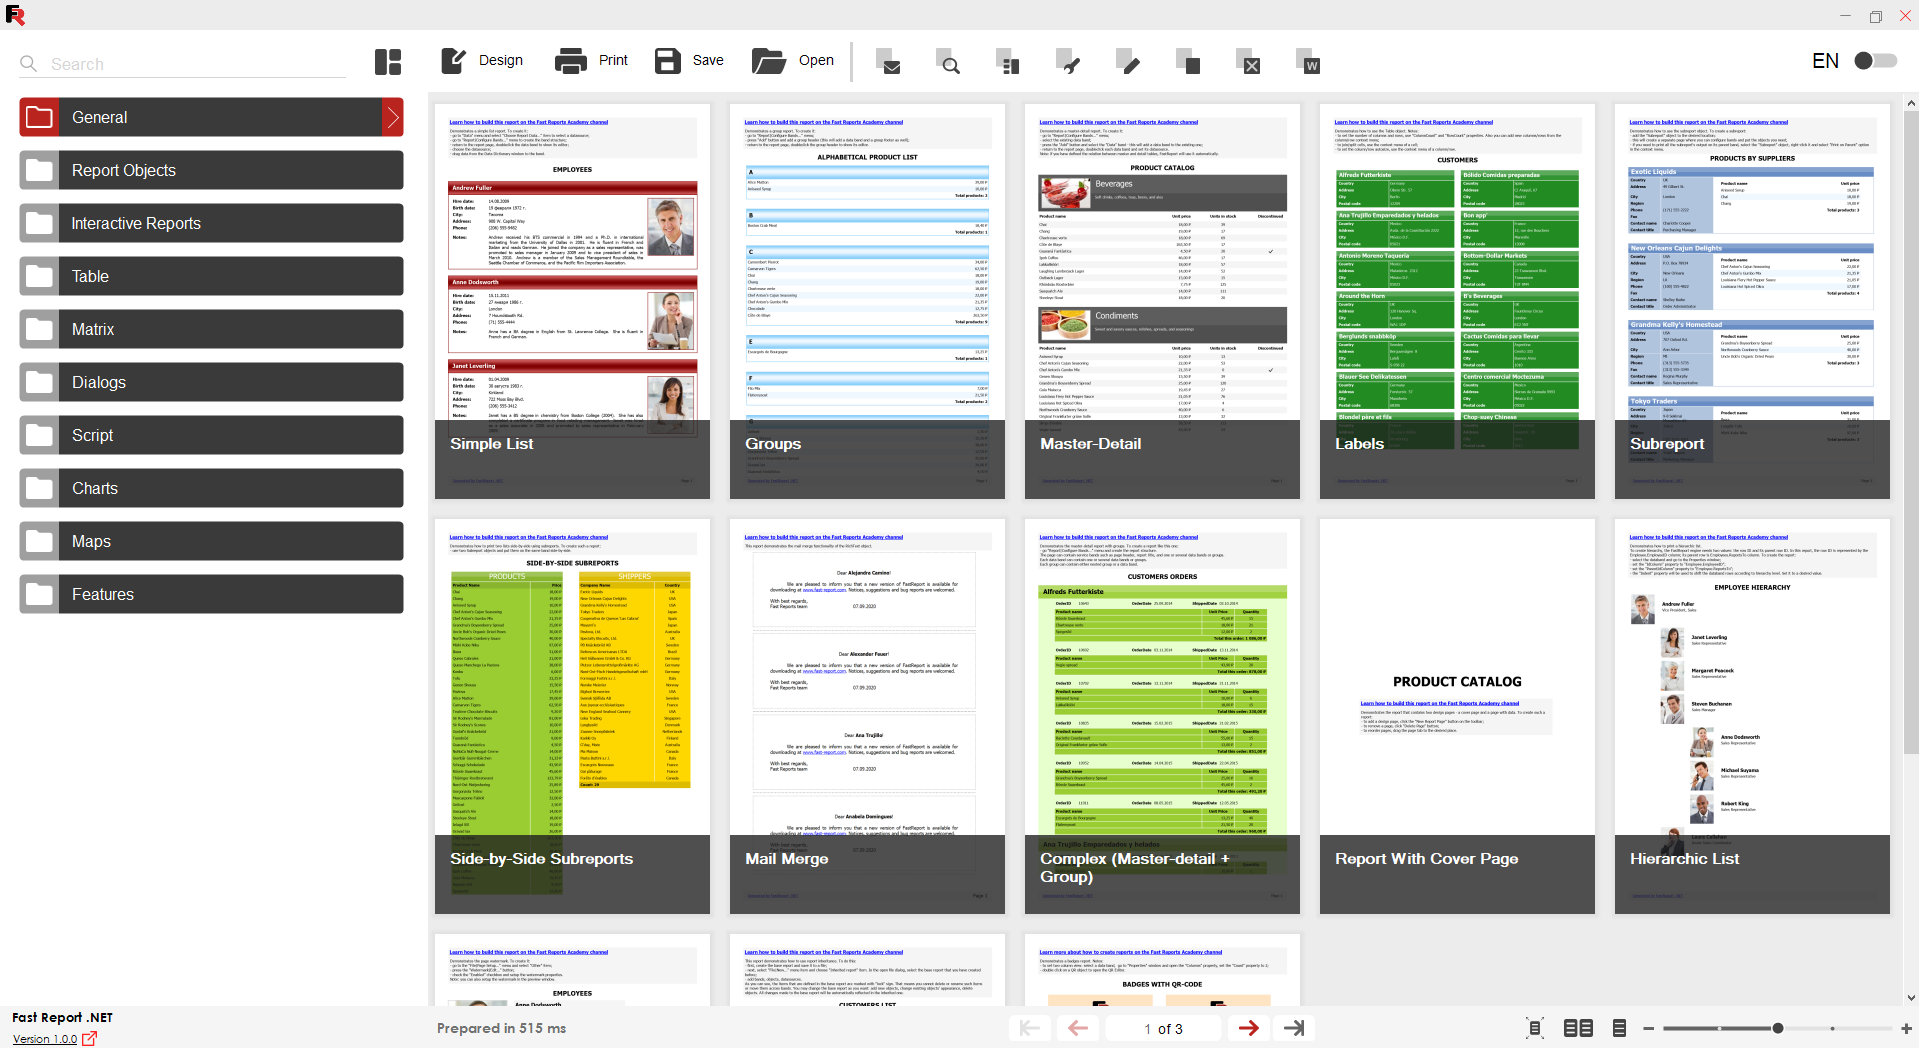
Task: Open the Maps category
Action: [x=211, y=541]
